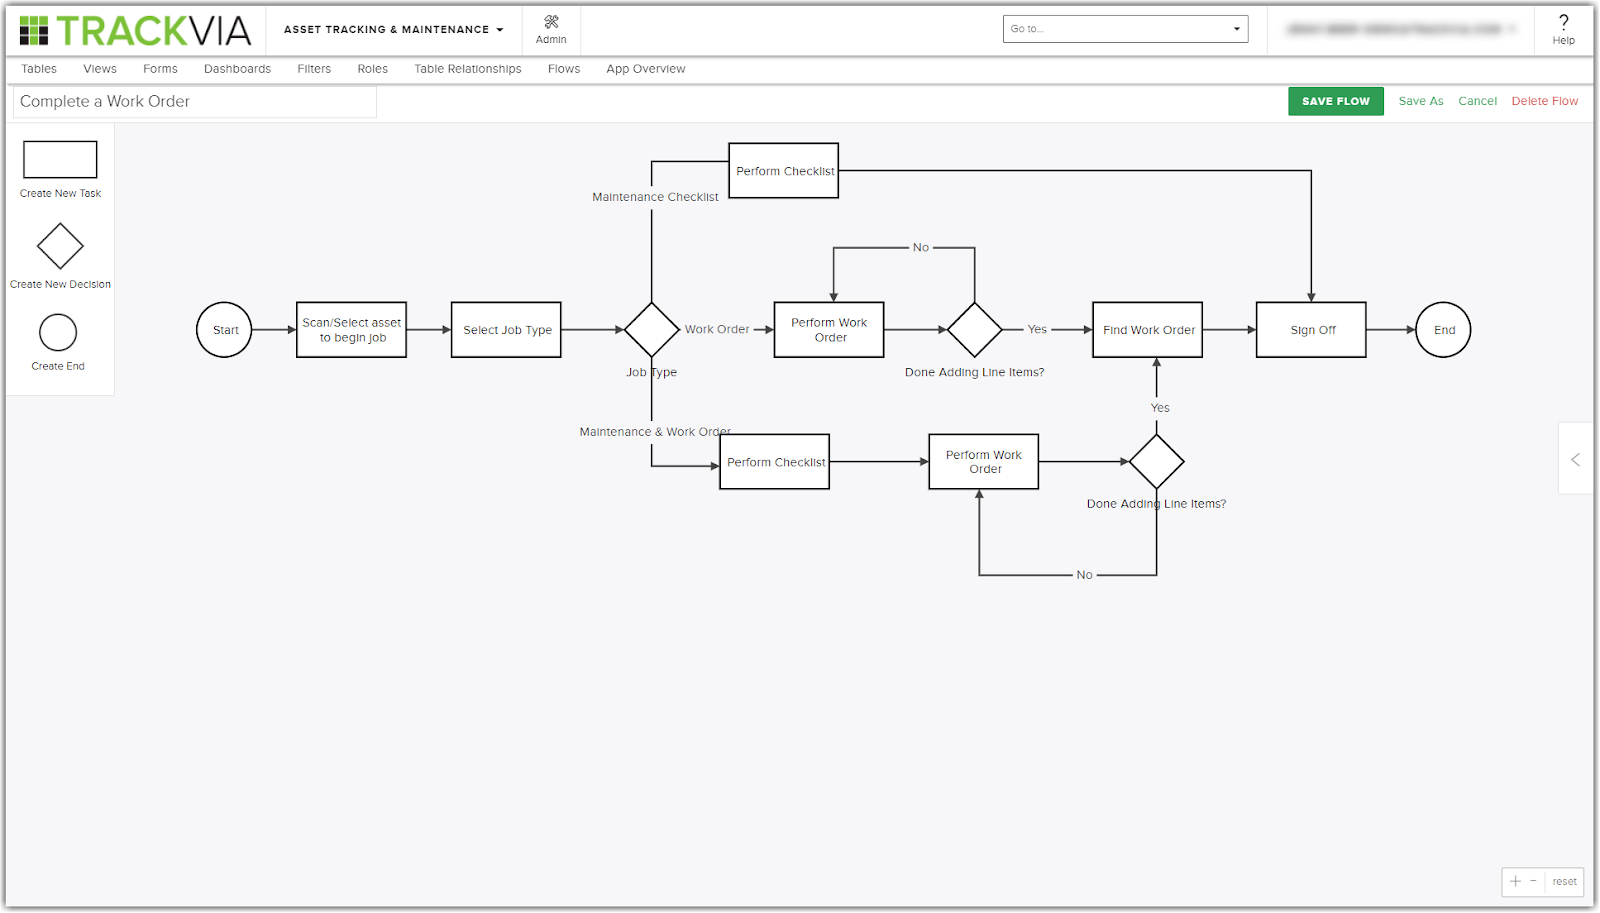Screen dimensions: 1600x913
Task: Open the Views menu
Action: (x=100, y=69)
